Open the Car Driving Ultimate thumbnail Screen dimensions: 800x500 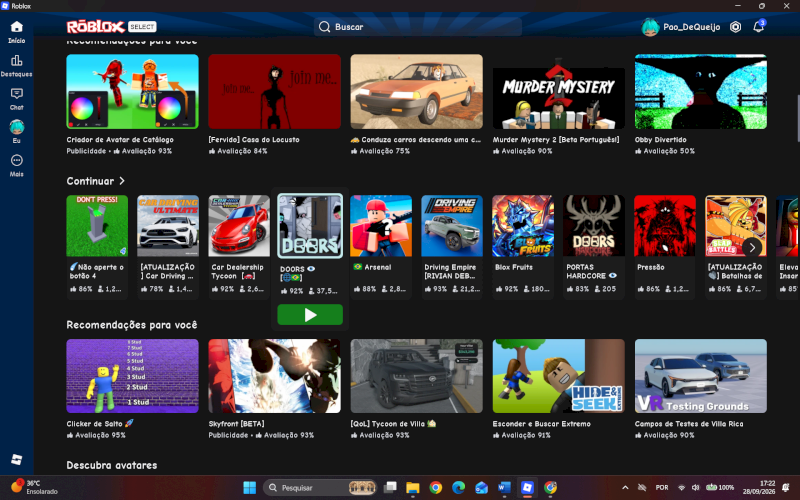click(x=168, y=226)
